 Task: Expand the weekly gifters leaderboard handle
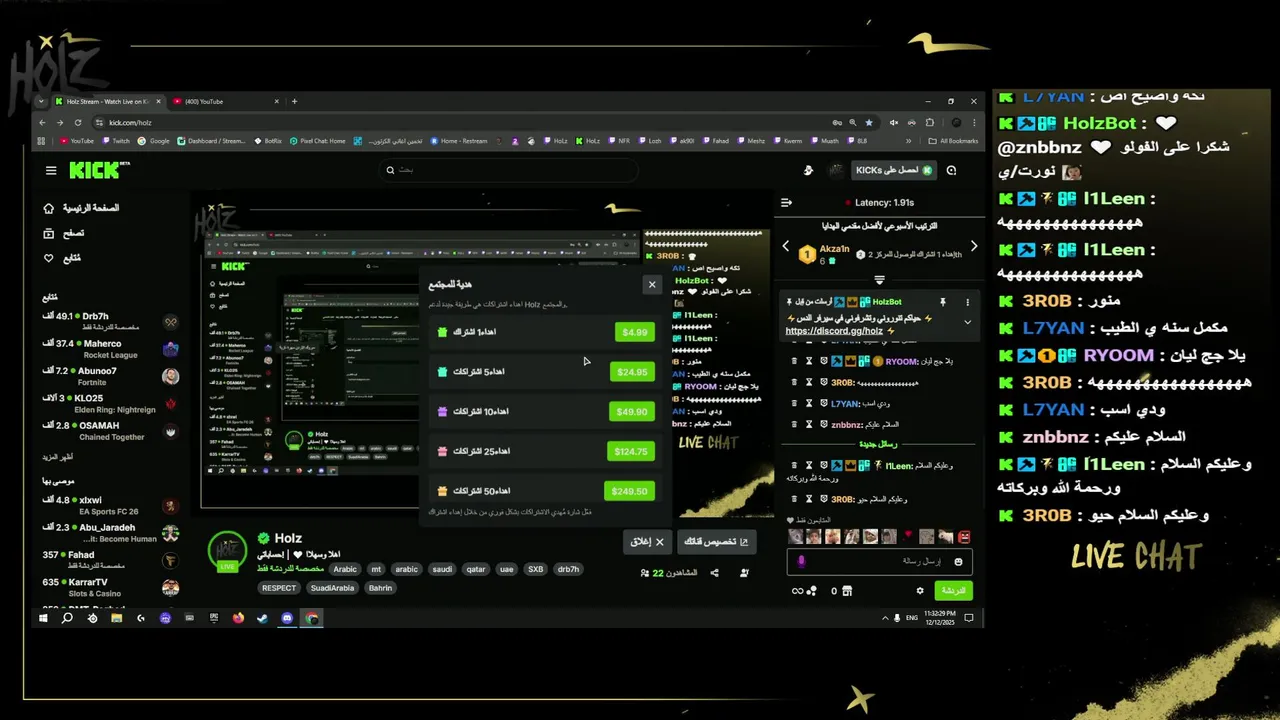tap(879, 280)
